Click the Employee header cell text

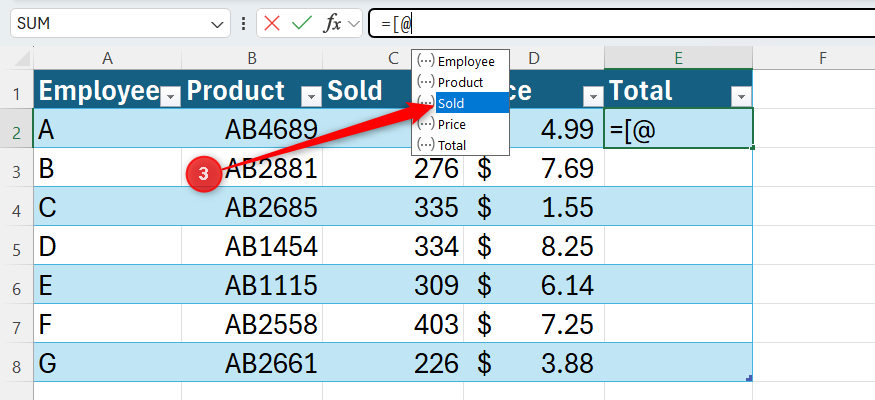99,90
